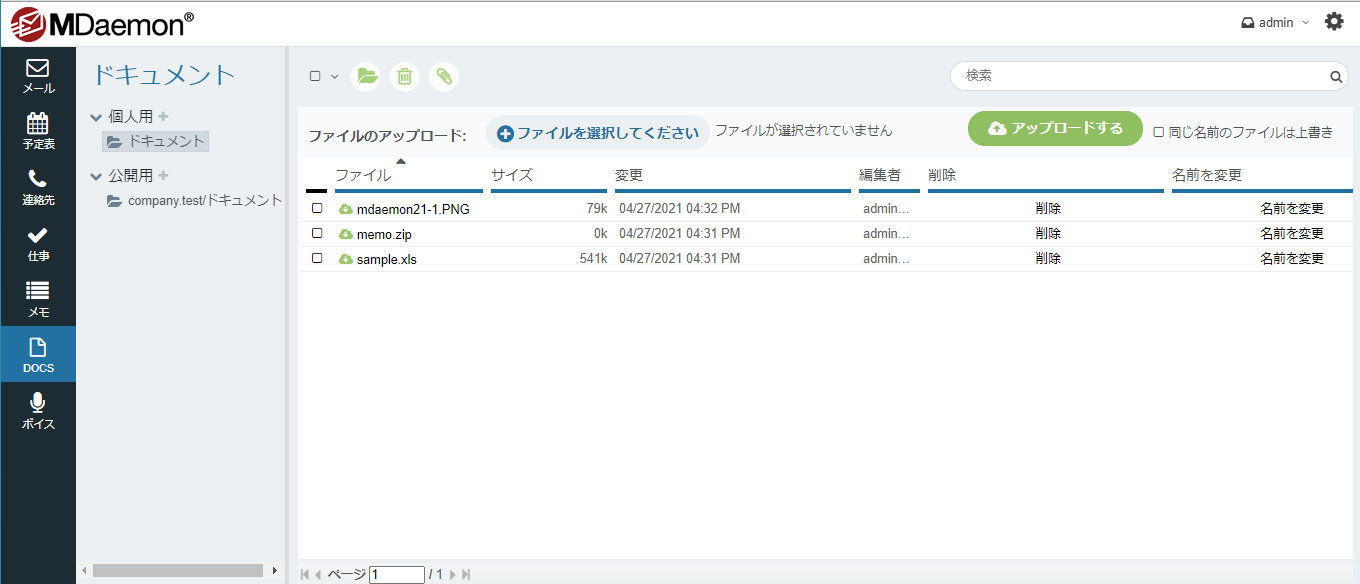Open the settings gear icon
1360x584 pixels.
(x=1334, y=22)
